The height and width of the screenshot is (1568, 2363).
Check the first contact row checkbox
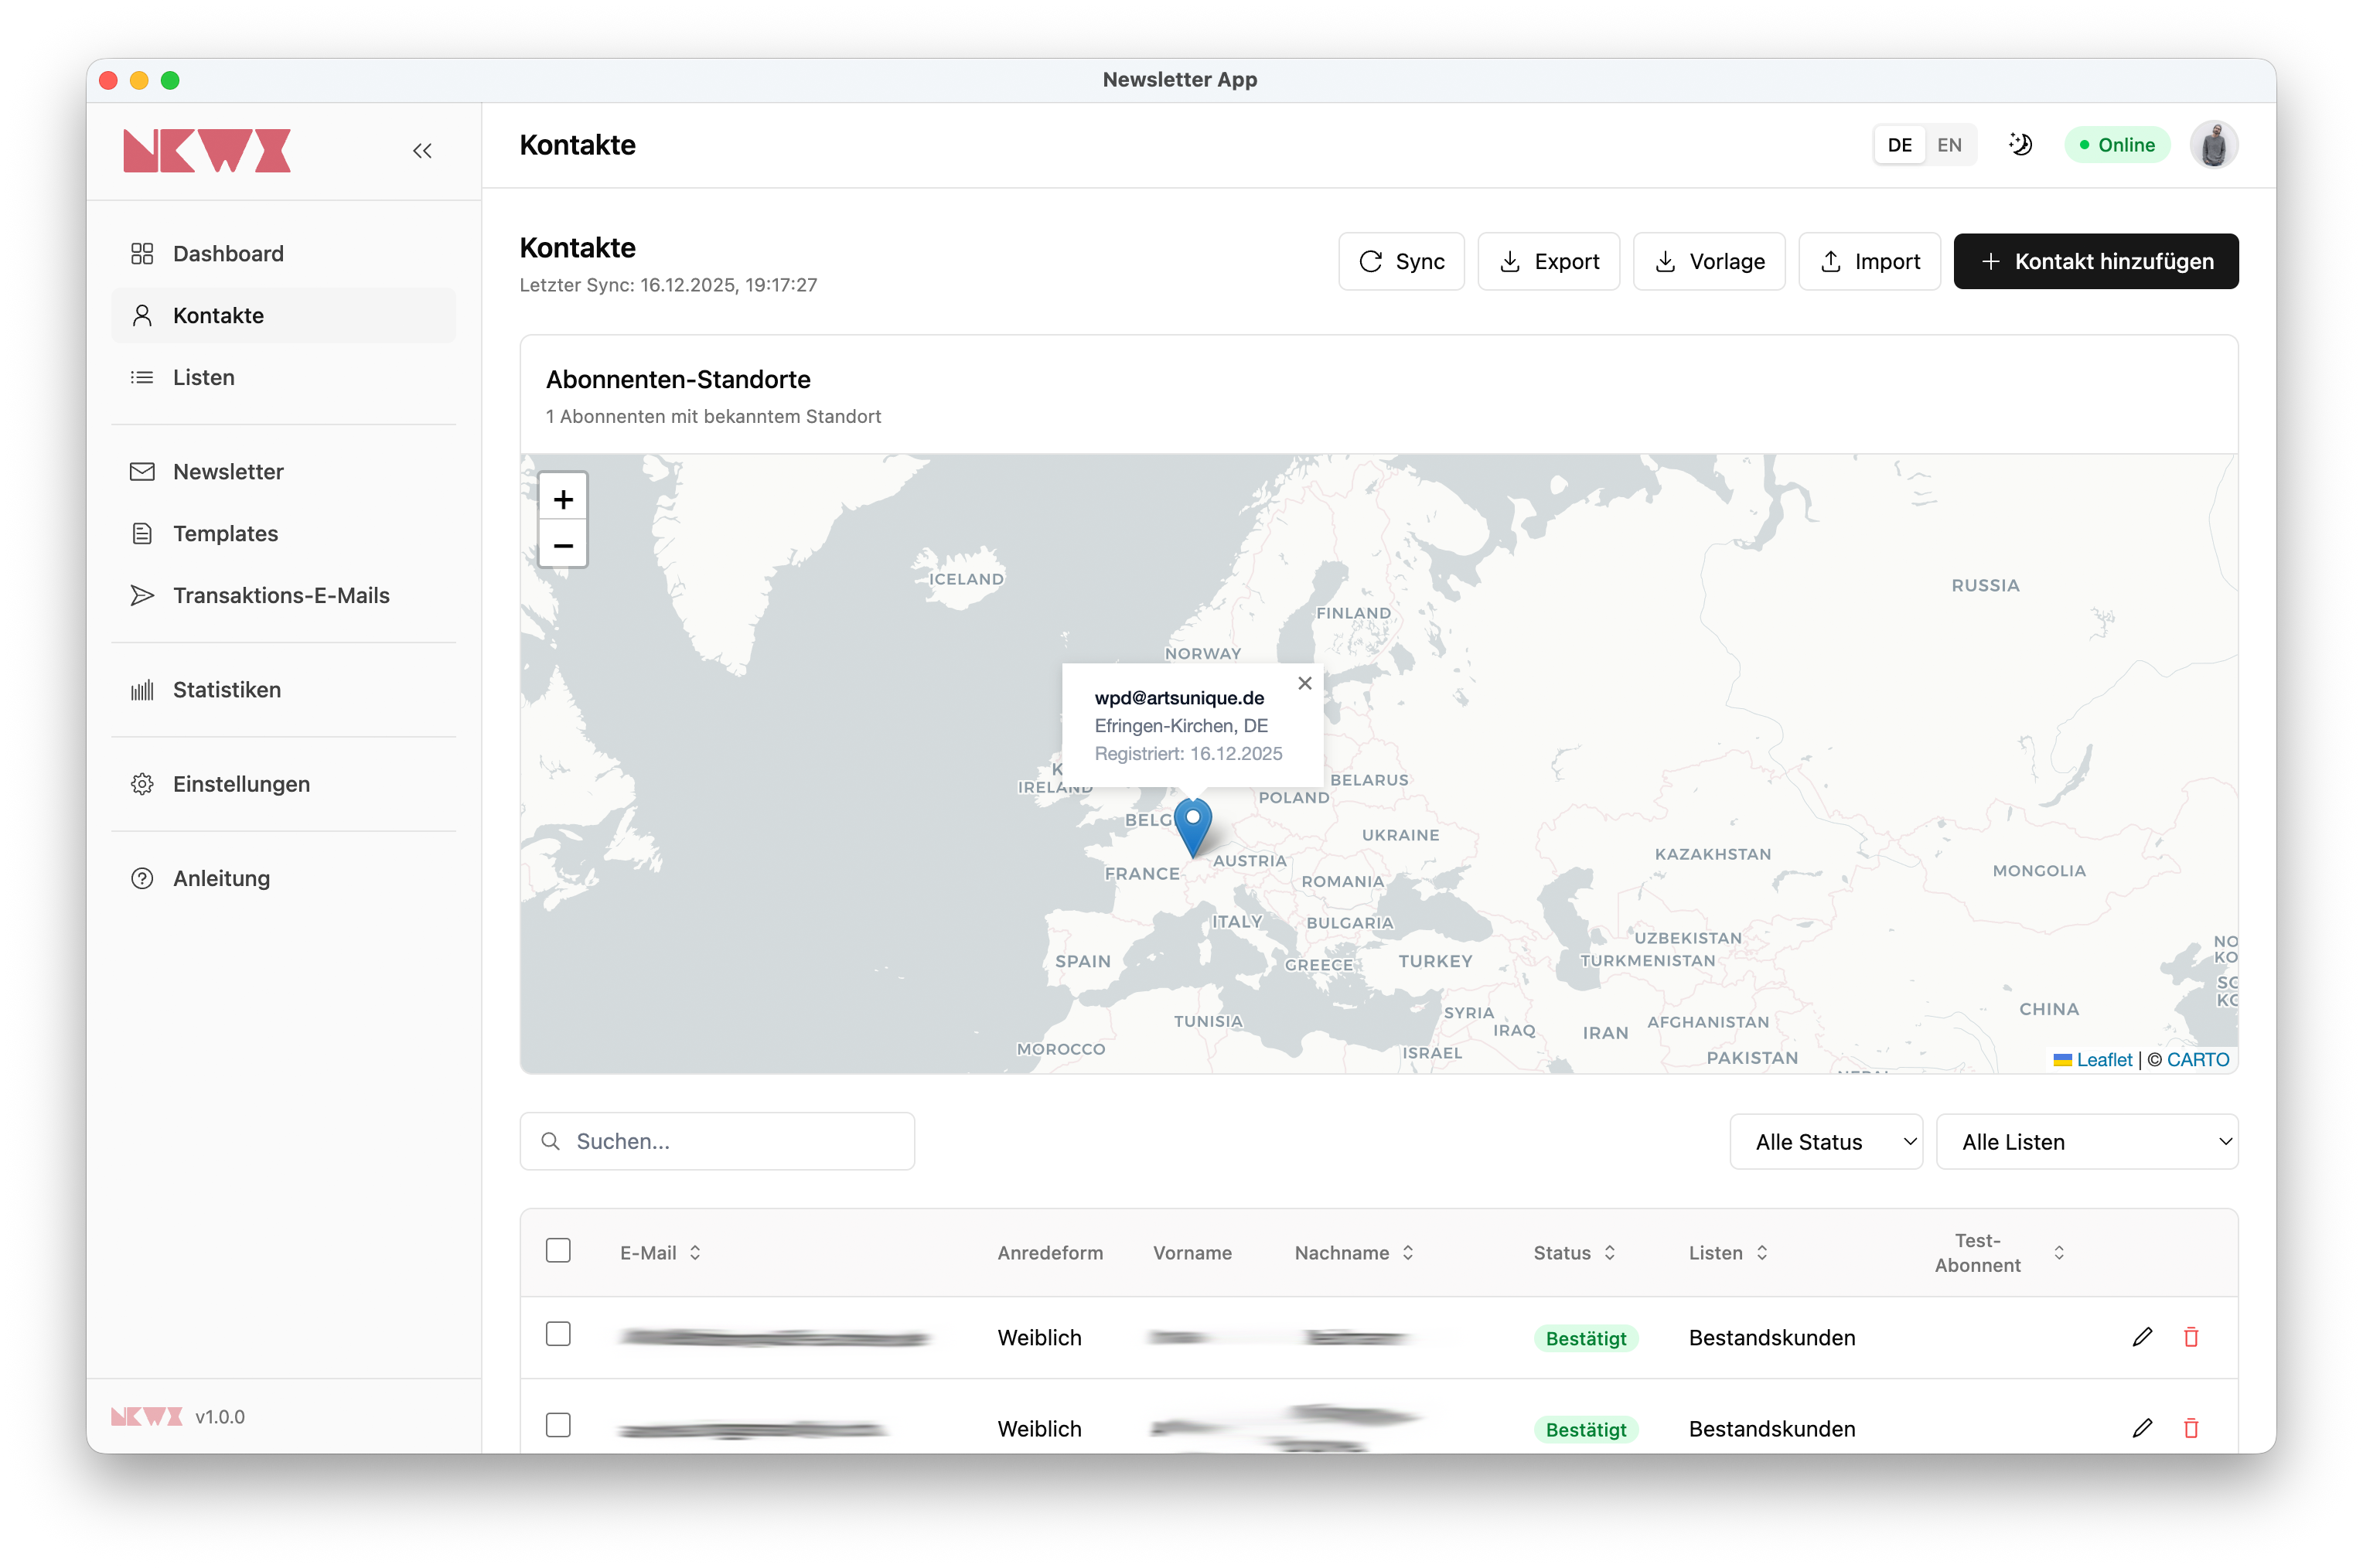click(558, 1334)
